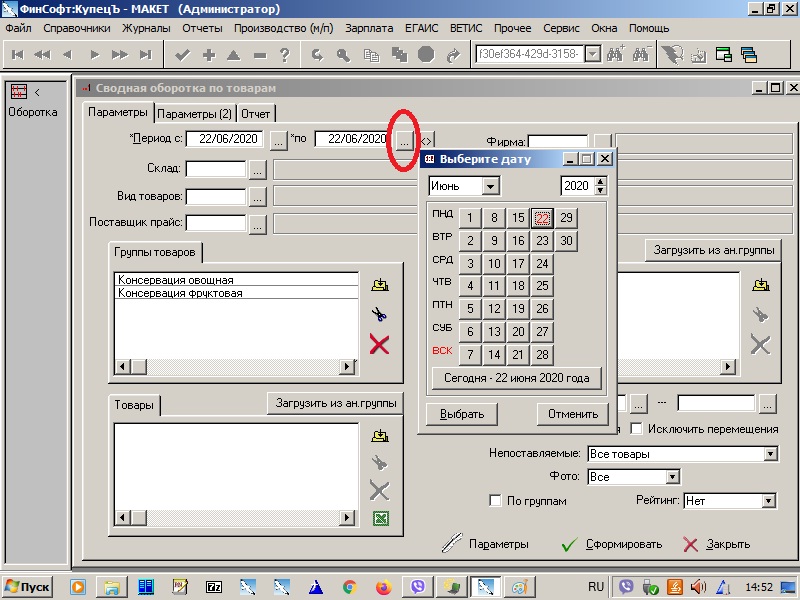Open the Справочники menu

coord(77,28)
